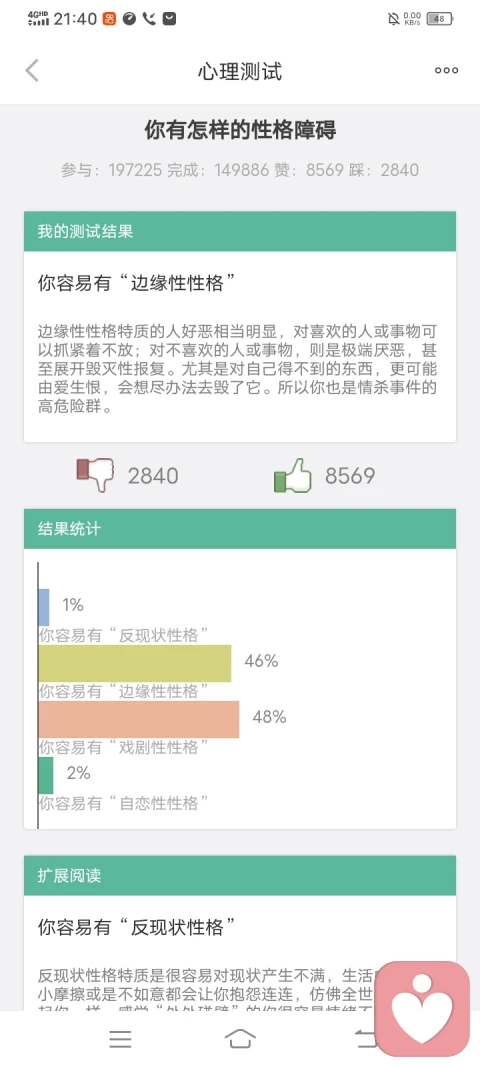Viewport: 480px width, 1067px height.
Task: Select the 扩展阅读 section header
Action: coord(240,876)
